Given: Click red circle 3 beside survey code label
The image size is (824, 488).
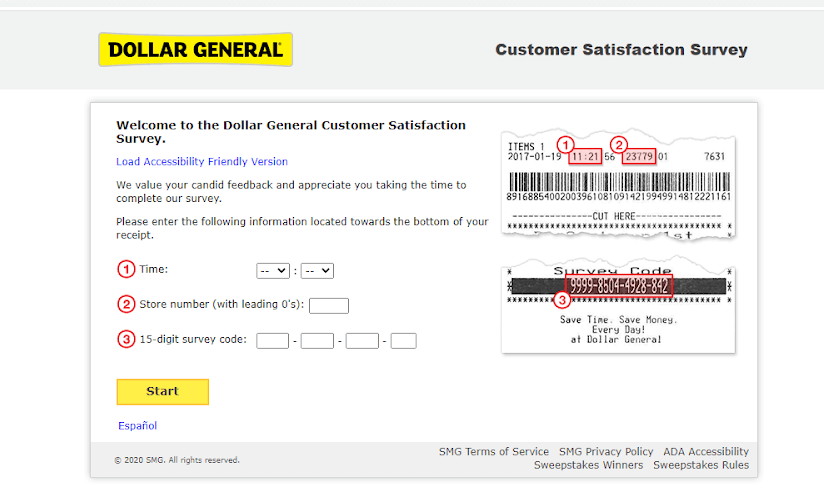Looking at the screenshot, I should 126,339.
